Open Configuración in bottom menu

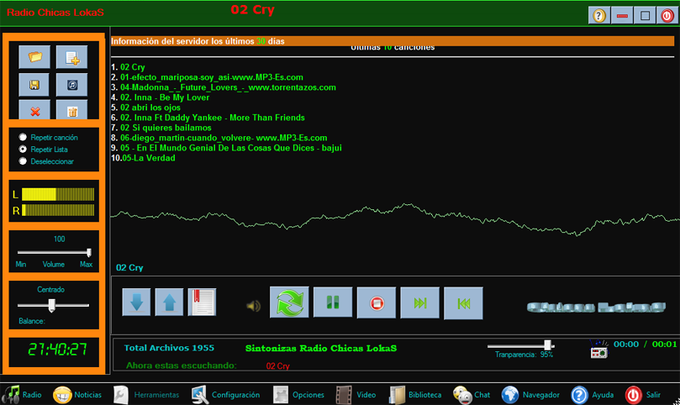pyautogui.click(x=226, y=395)
